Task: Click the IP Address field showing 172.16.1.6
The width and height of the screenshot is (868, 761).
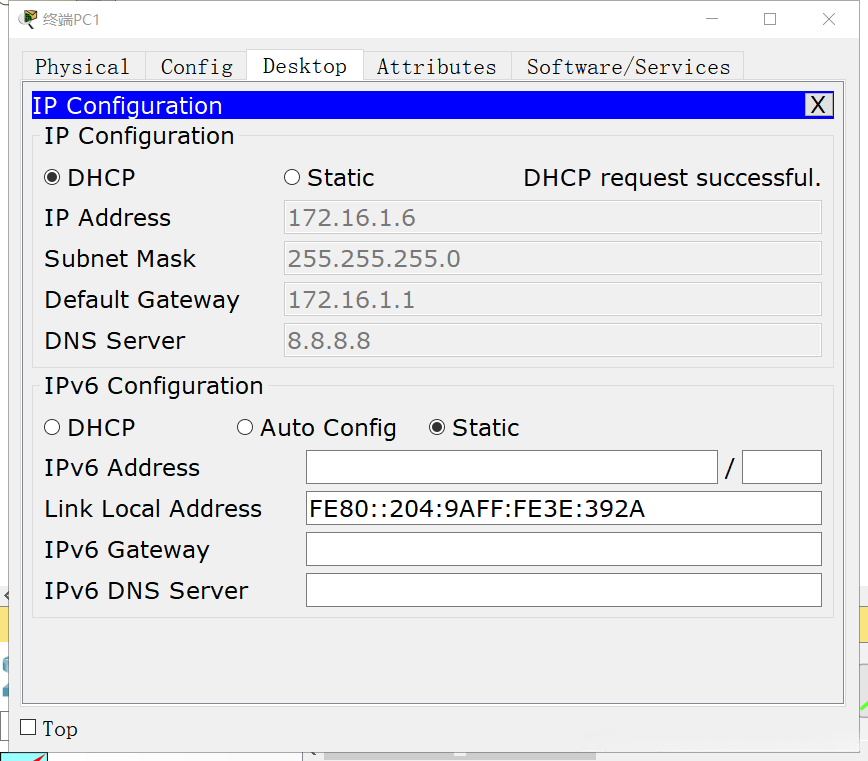Action: [x=552, y=217]
